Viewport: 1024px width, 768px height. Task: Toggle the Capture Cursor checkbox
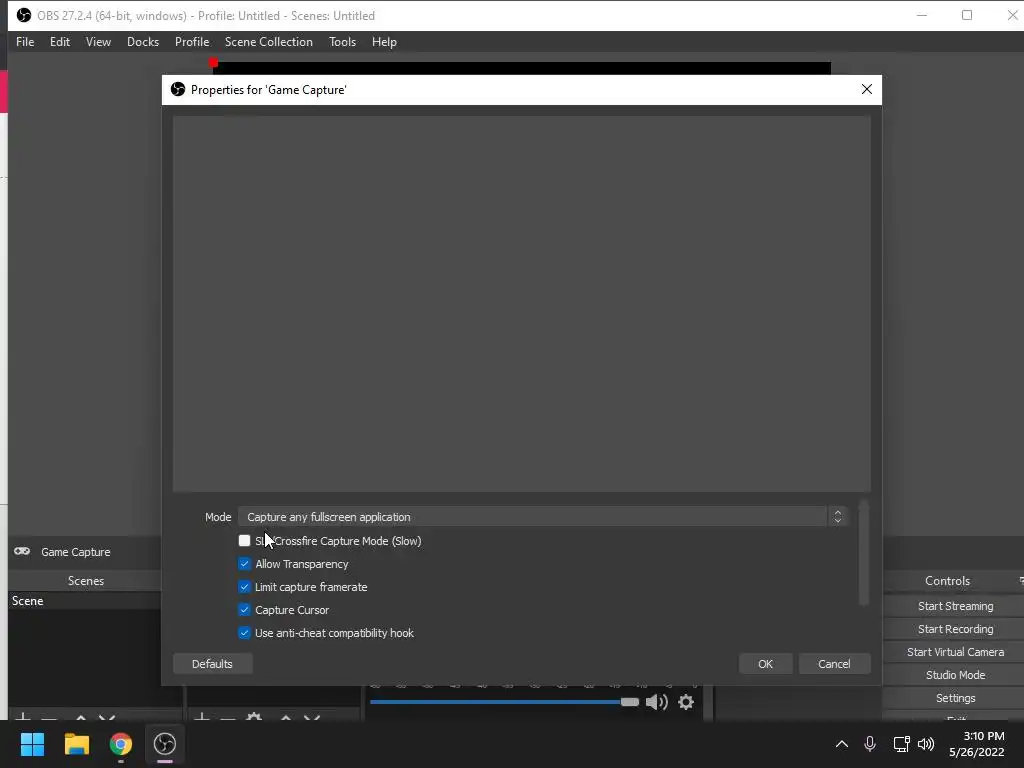coord(244,609)
